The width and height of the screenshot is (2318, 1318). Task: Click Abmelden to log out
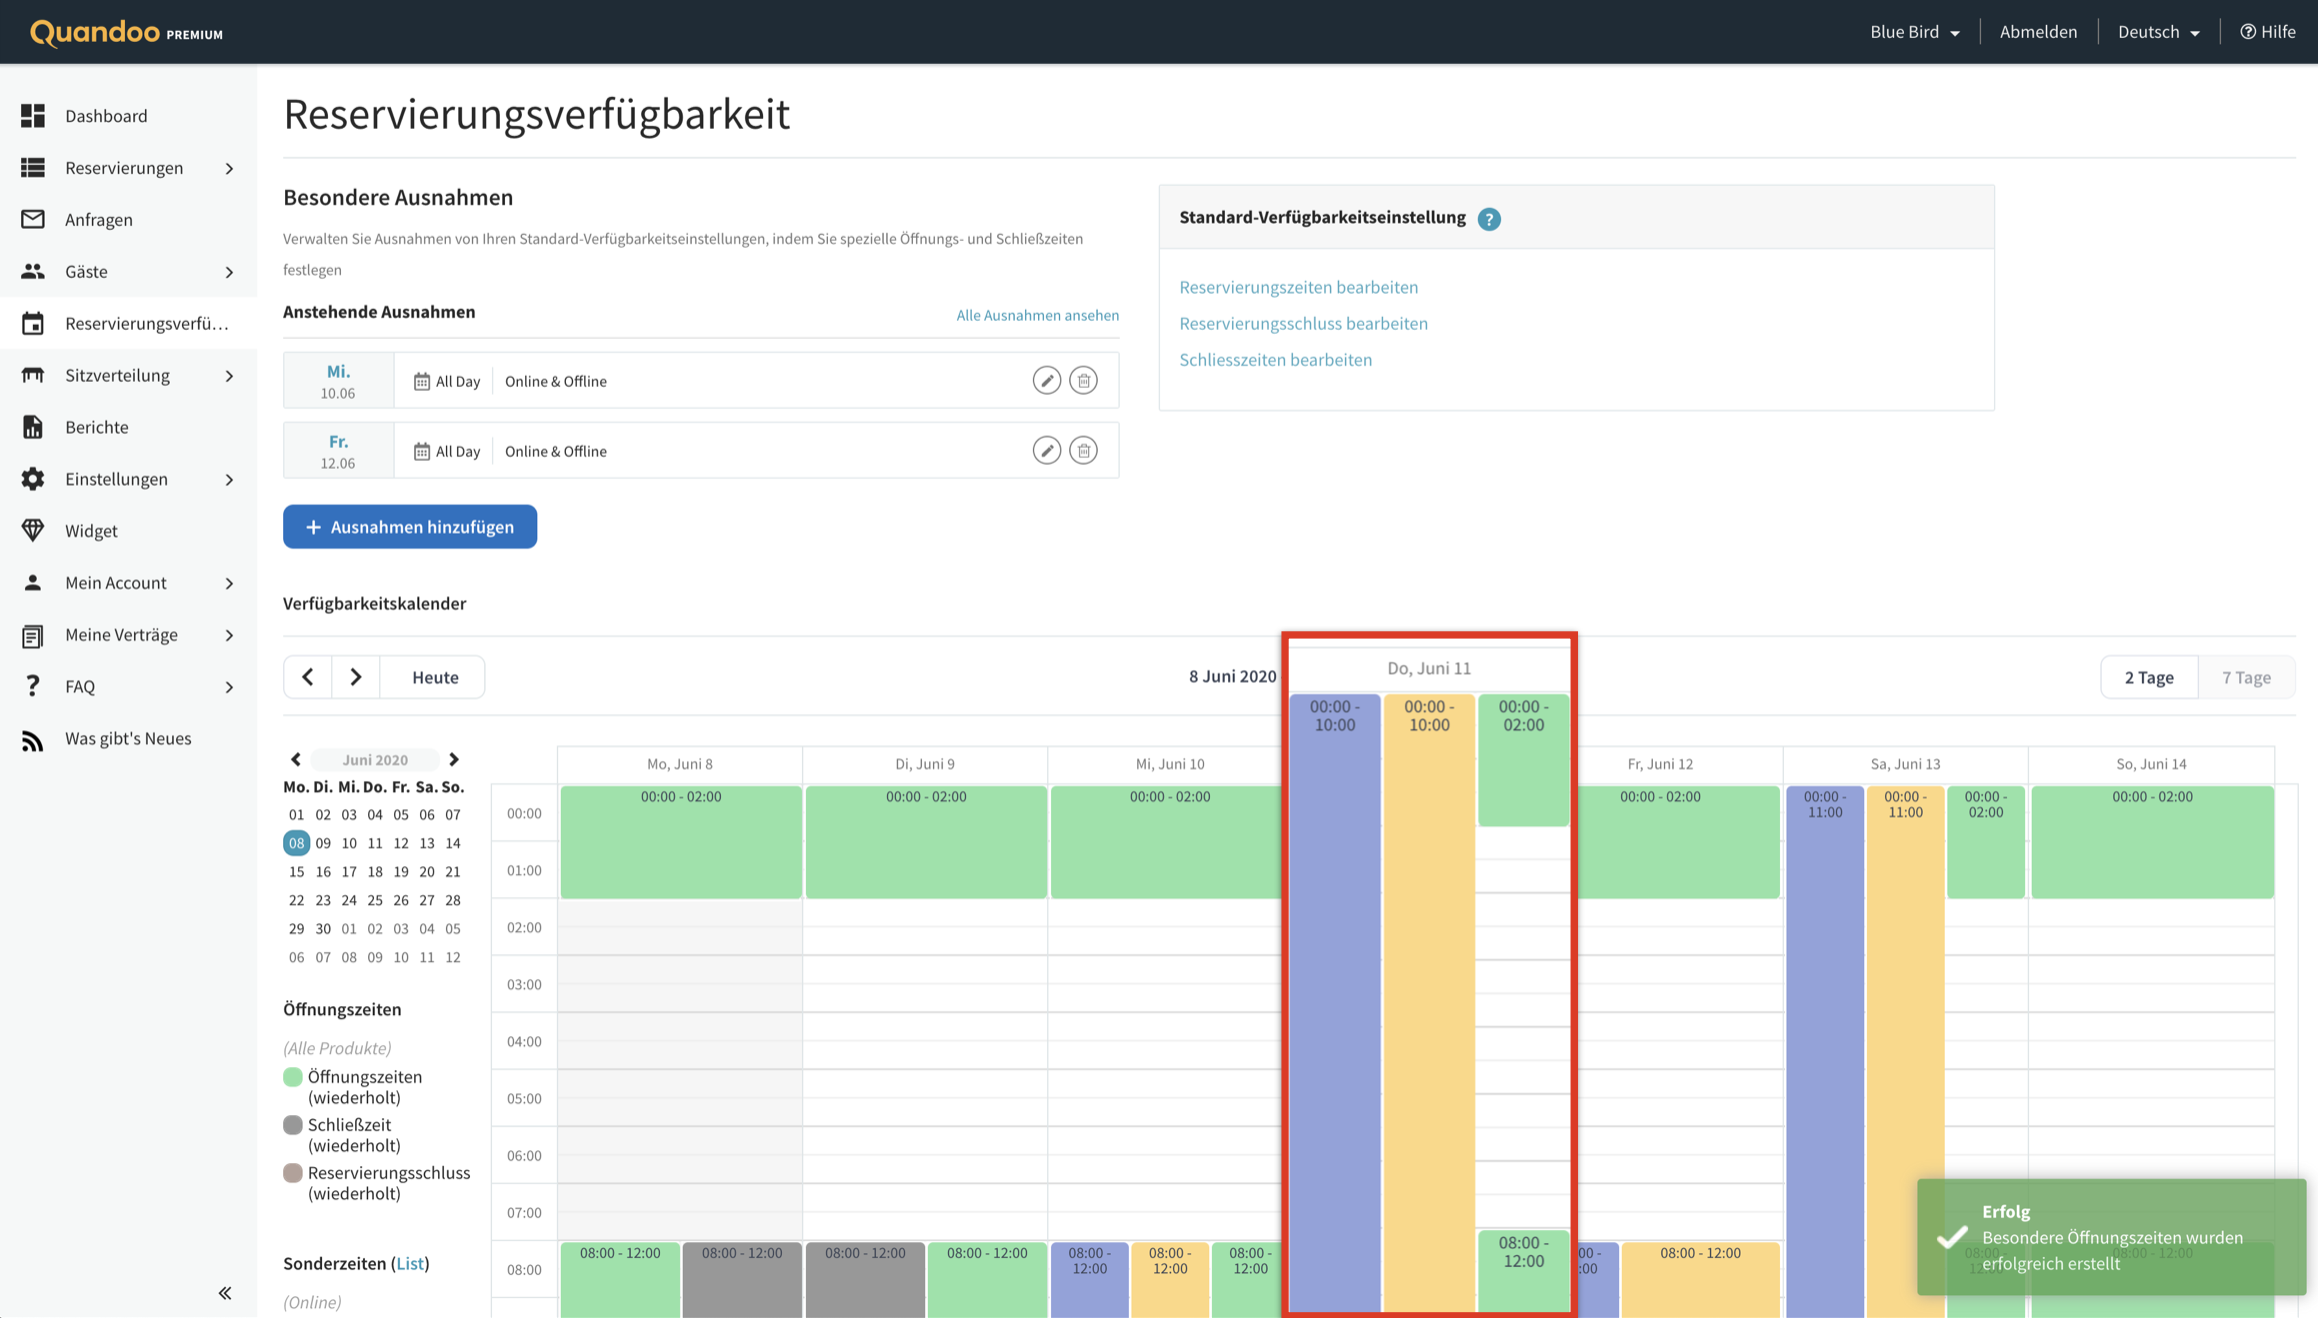(2038, 32)
